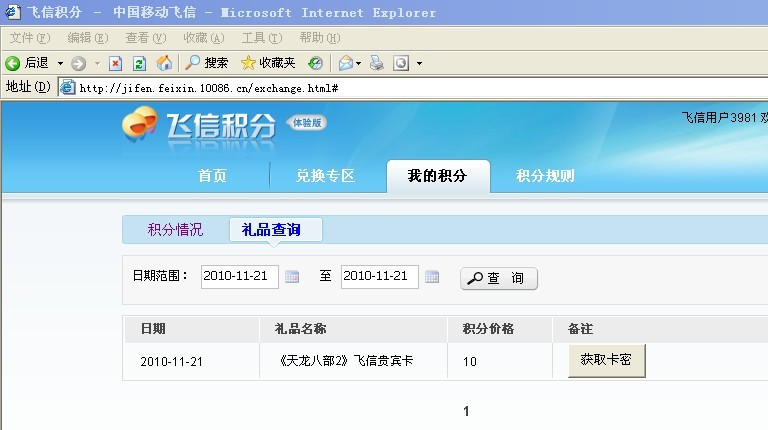
Task: Select the 我的积分 tab
Action: (438, 176)
